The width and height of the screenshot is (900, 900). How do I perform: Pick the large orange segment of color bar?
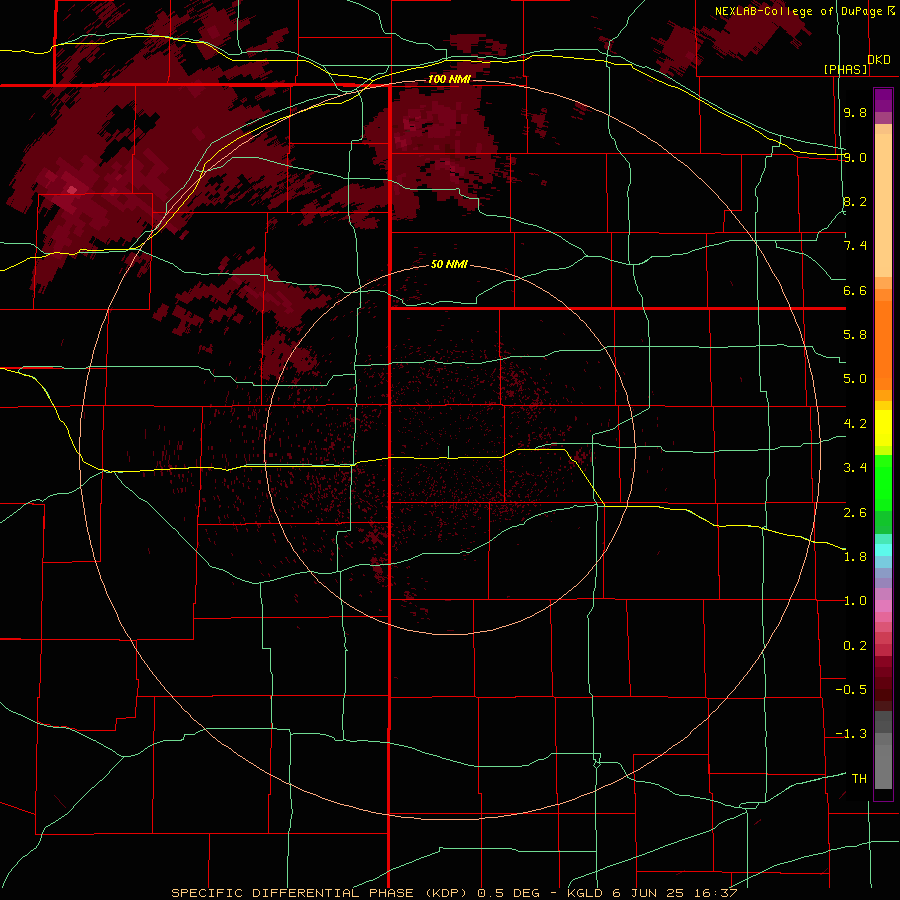[x=883, y=346]
